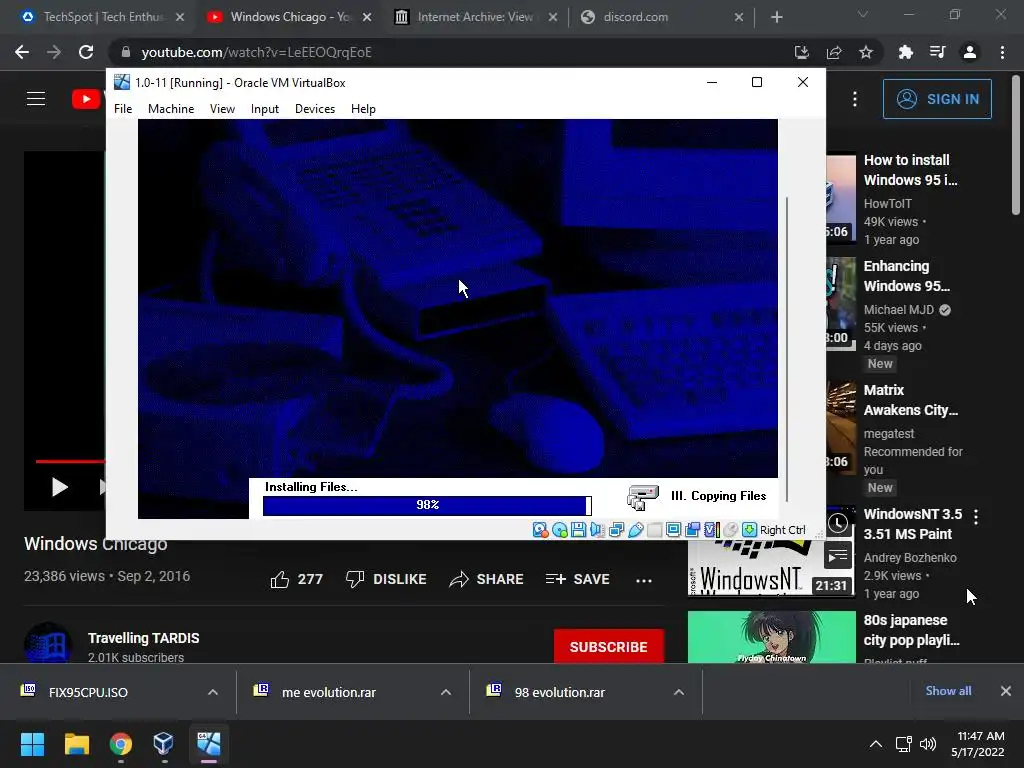Click the YouTube SIGN IN button
Screen dimensions: 1024x768
click(937, 99)
